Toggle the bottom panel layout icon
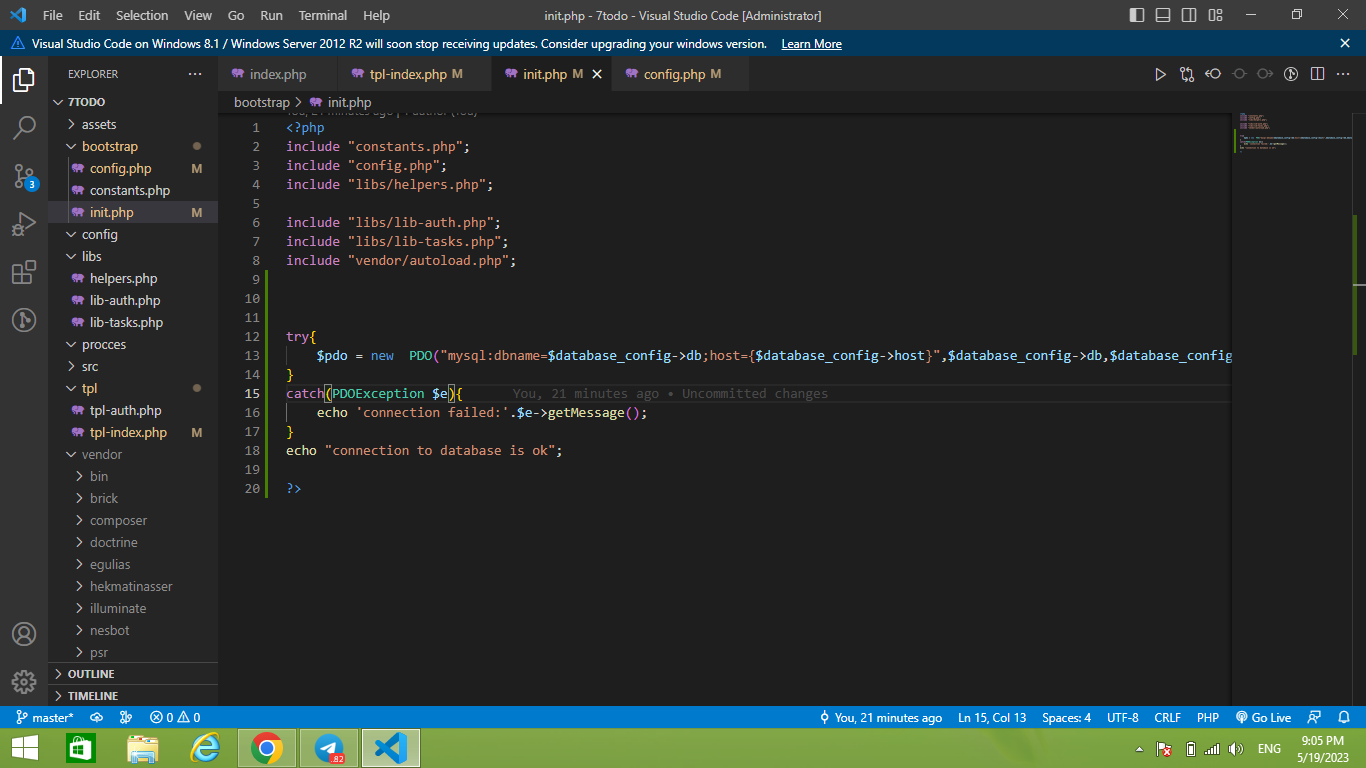This screenshot has width=1366, height=768. pyautogui.click(x=1163, y=15)
